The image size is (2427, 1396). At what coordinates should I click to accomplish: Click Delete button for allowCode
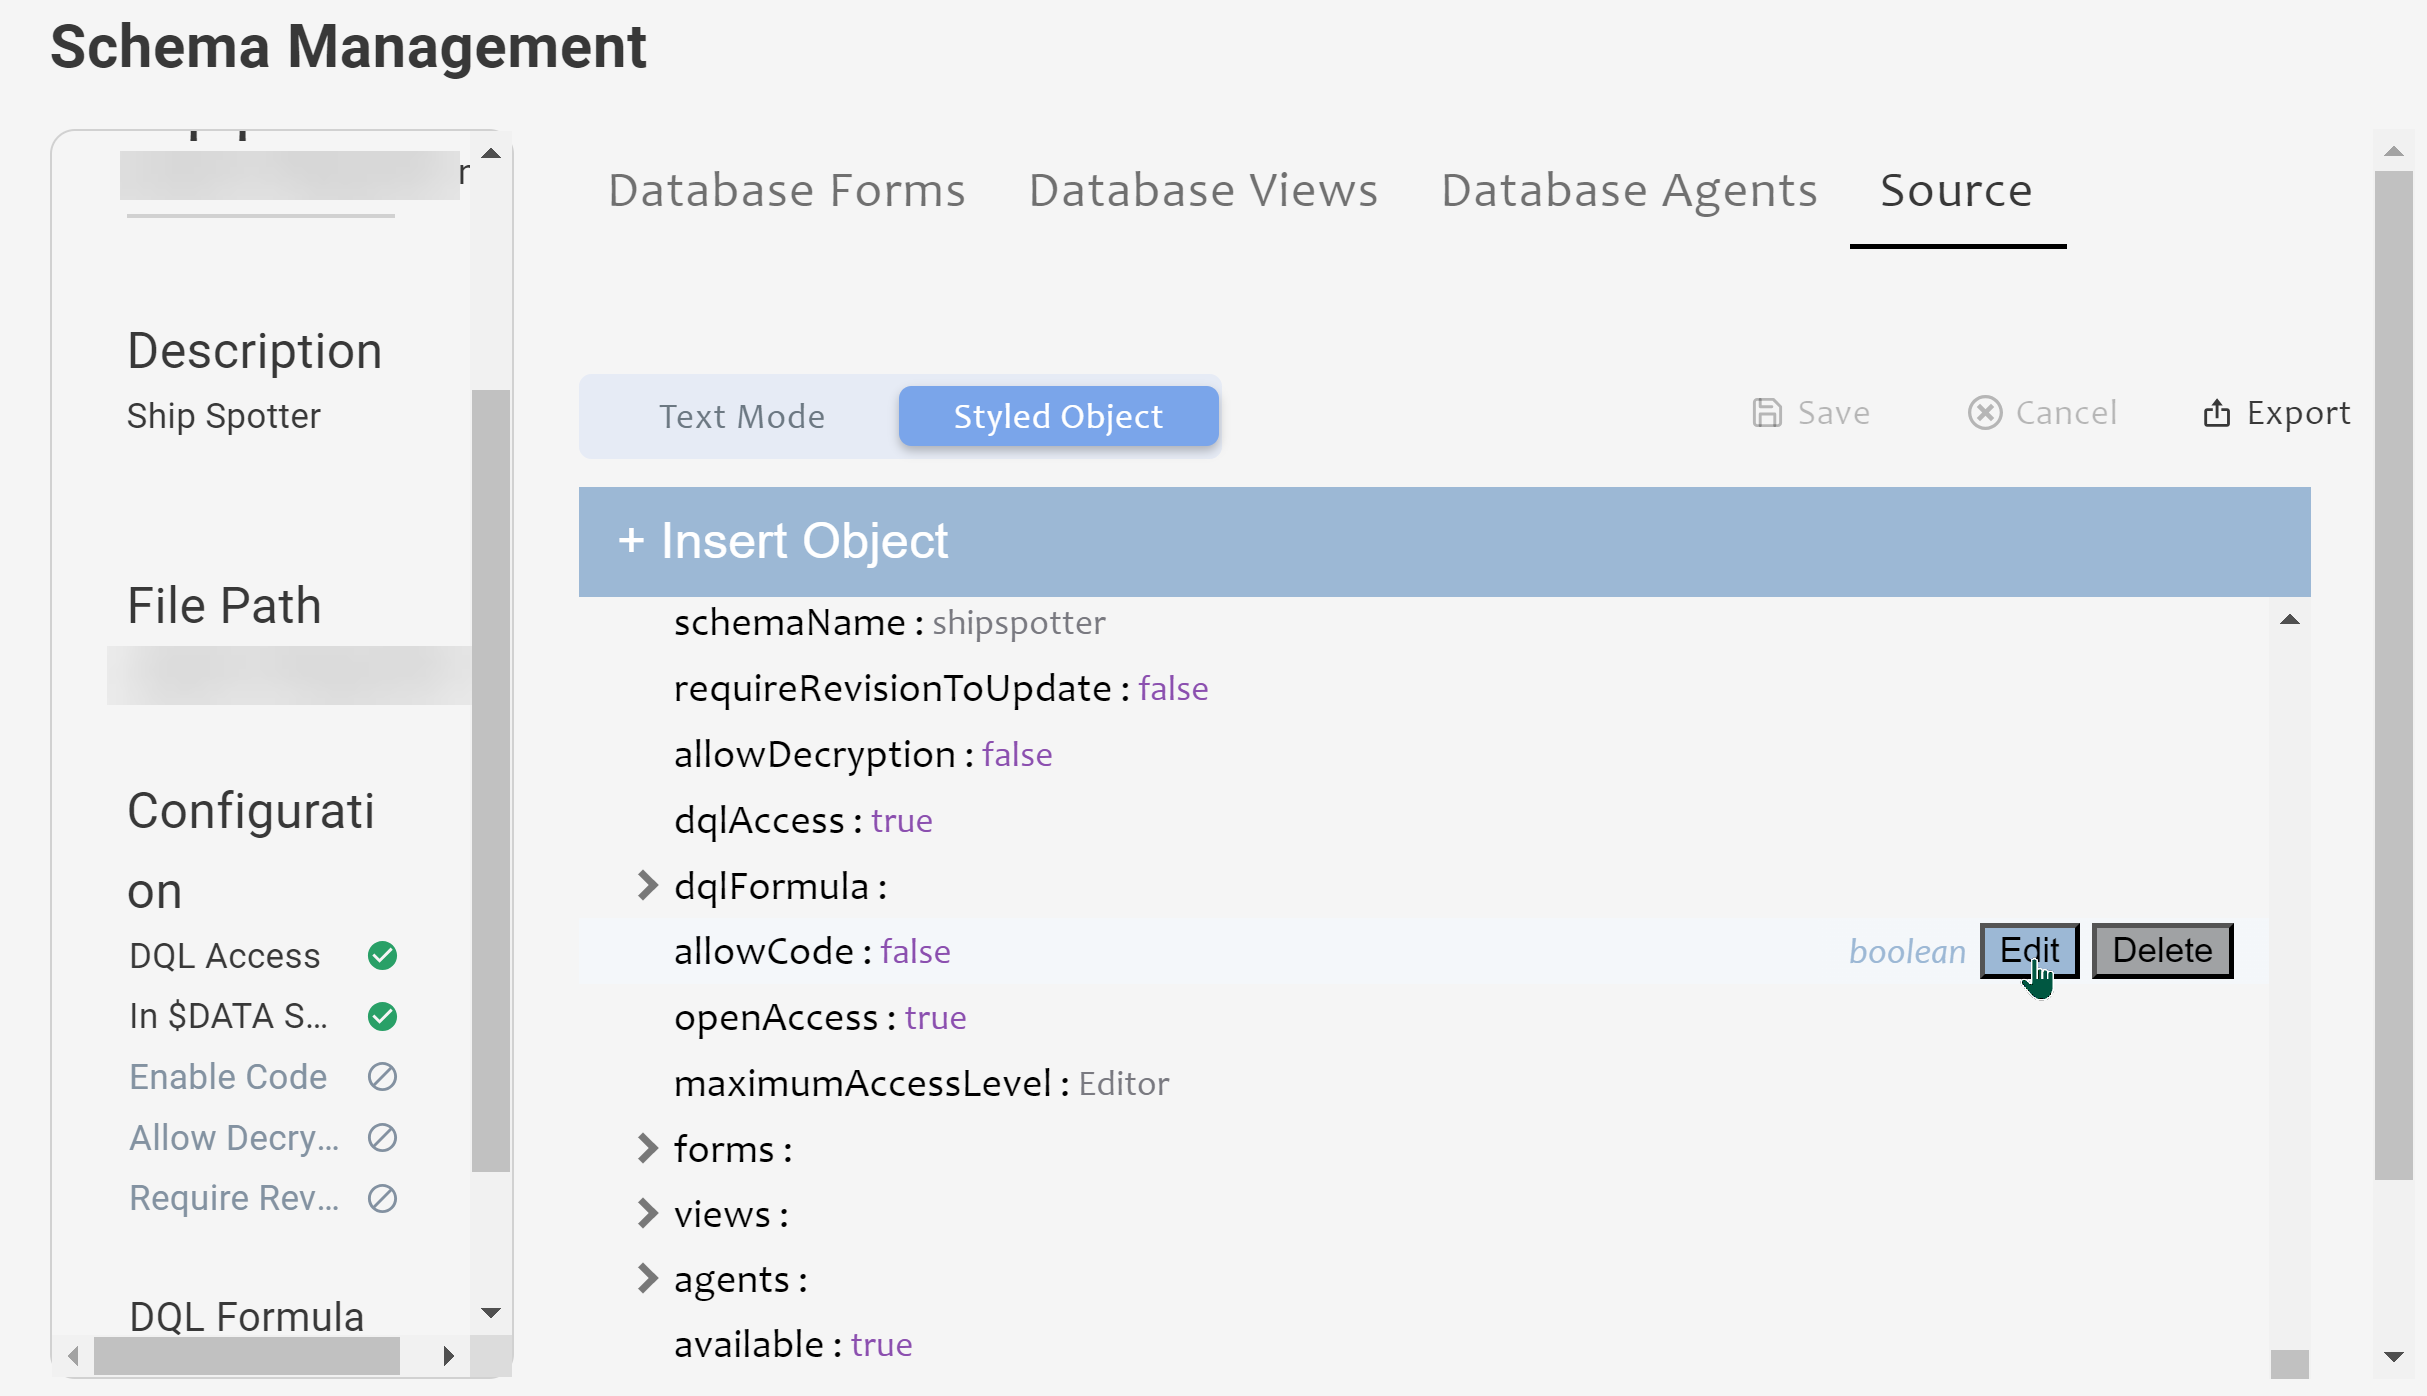coord(2162,950)
